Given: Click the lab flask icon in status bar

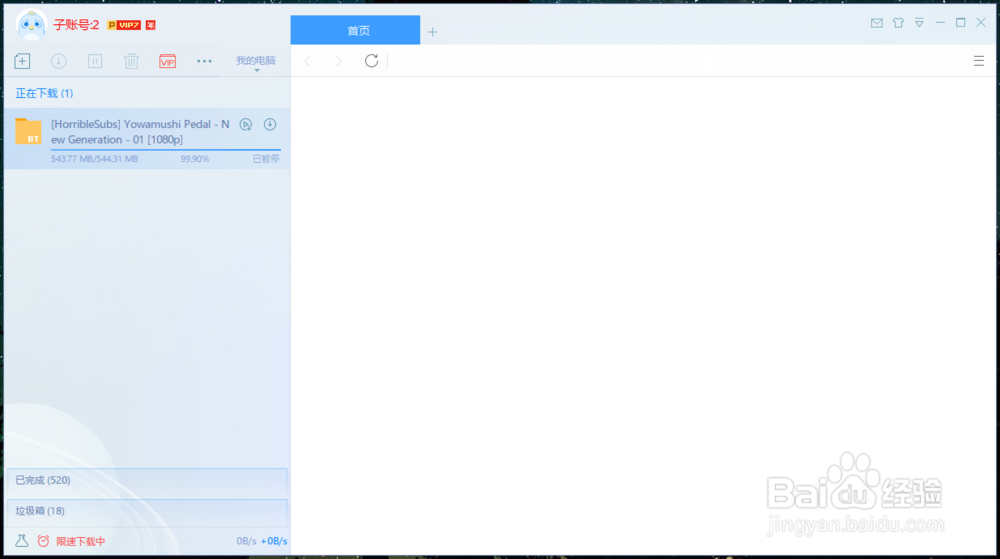Looking at the screenshot, I should 22,541.
